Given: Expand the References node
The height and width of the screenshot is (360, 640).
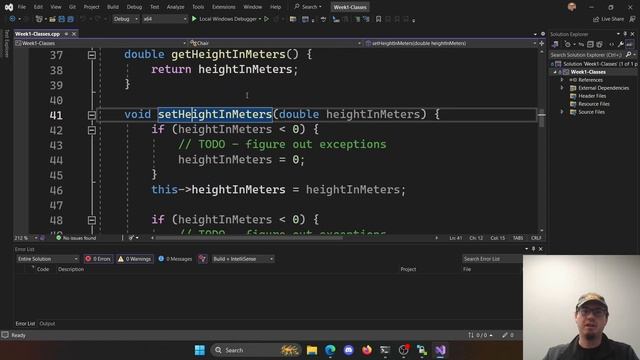Looking at the screenshot, I should click(x=562, y=80).
